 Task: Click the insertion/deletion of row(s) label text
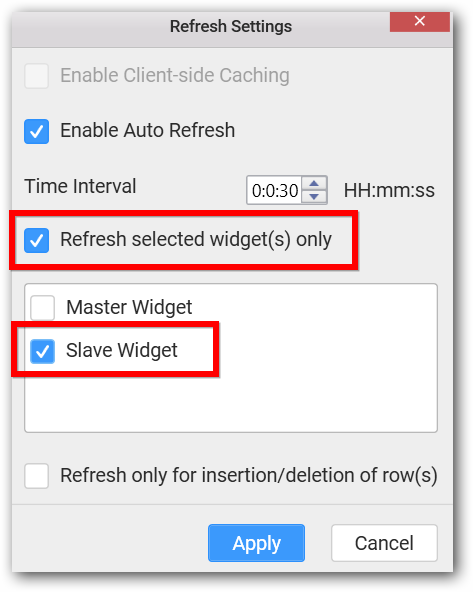click(249, 475)
